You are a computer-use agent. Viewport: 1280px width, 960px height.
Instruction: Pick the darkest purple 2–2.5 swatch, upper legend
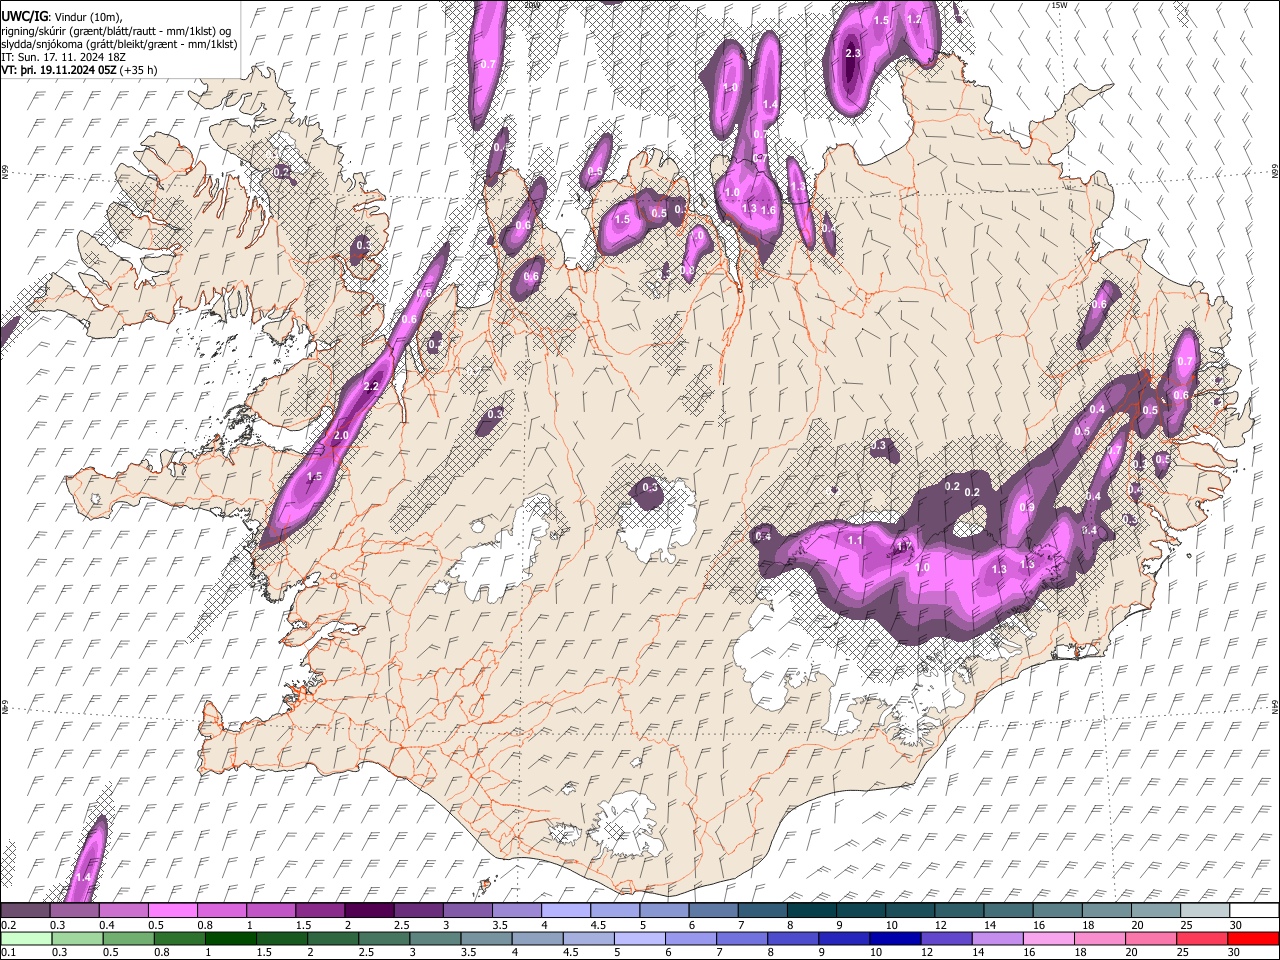pos(372,911)
